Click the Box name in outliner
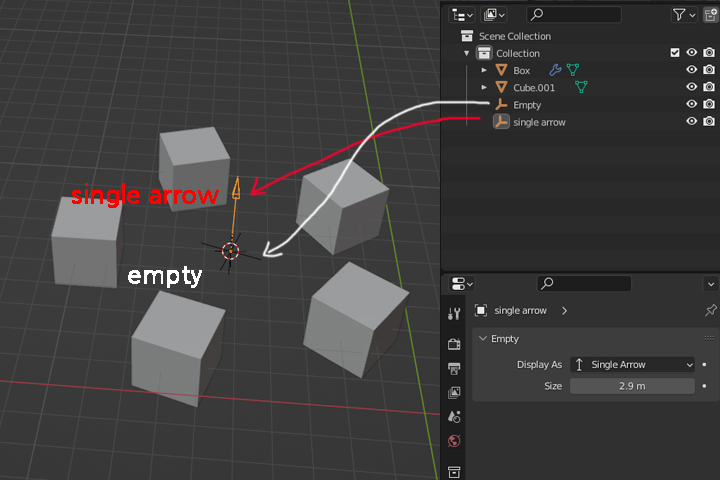This screenshot has height=480, width=720. click(522, 71)
